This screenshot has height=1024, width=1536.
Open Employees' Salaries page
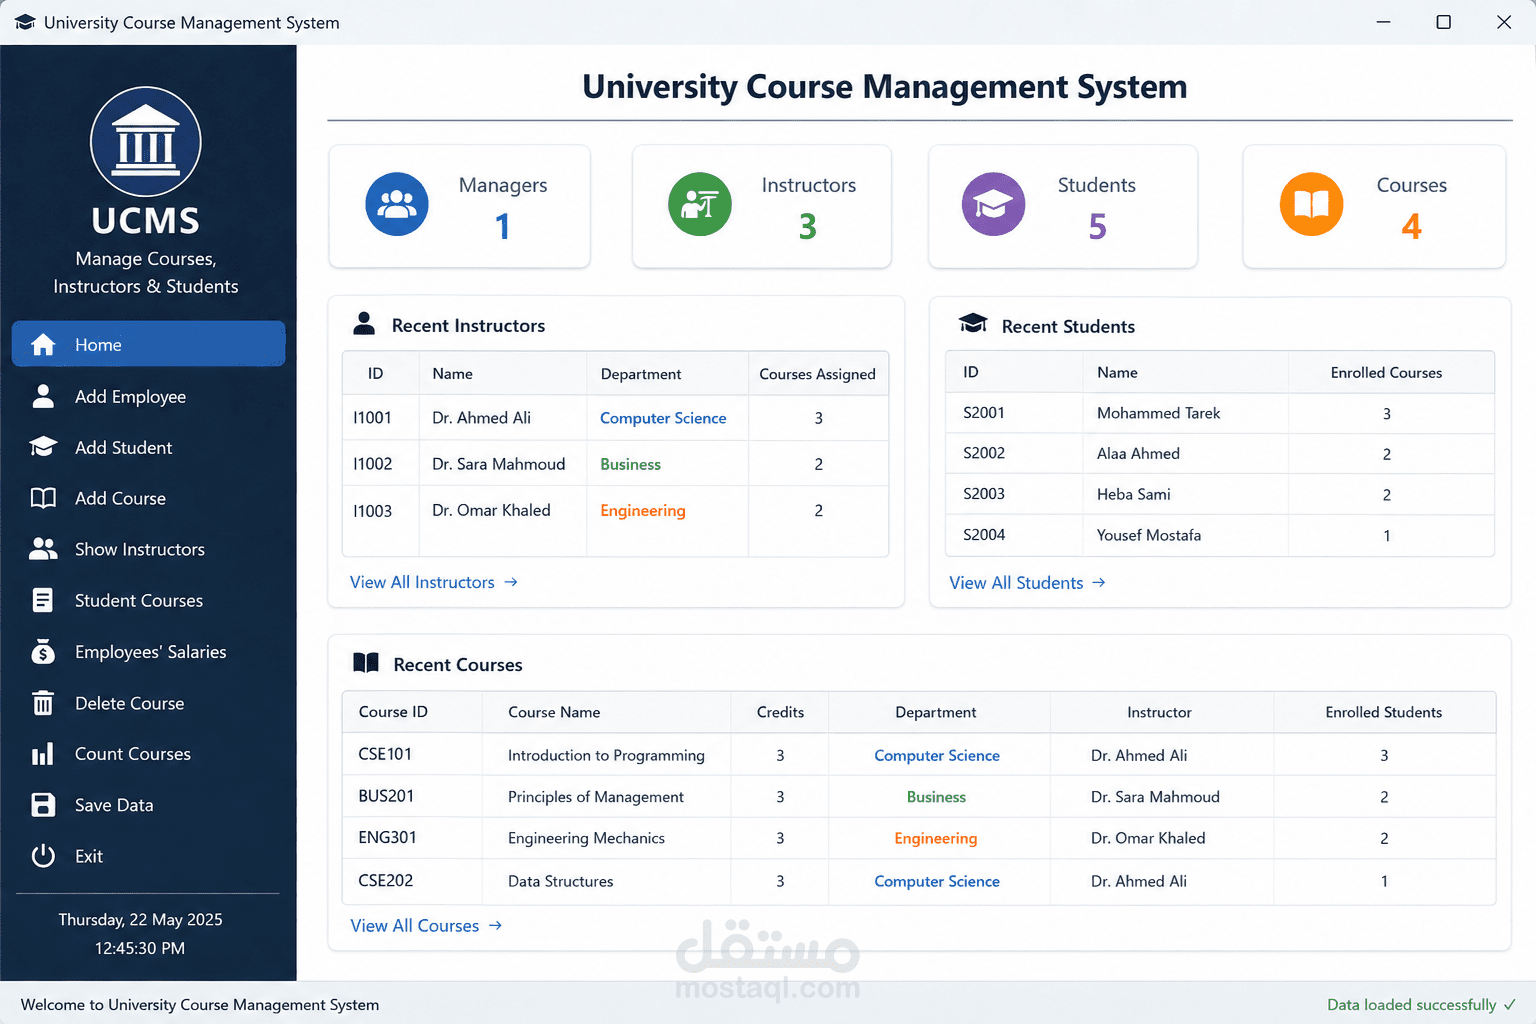point(148,652)
